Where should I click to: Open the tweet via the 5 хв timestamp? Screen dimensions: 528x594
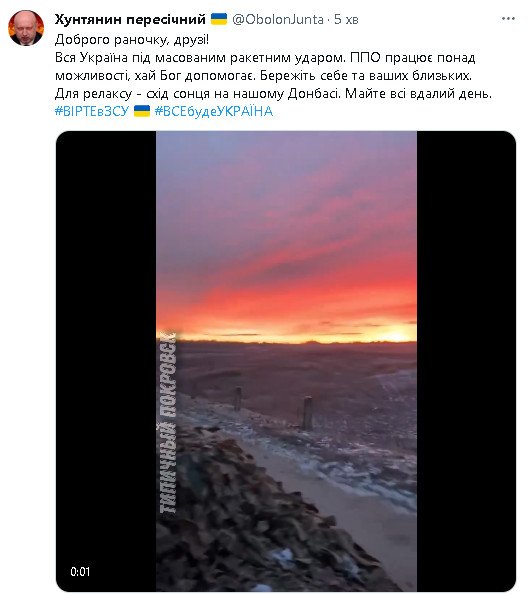346,19
